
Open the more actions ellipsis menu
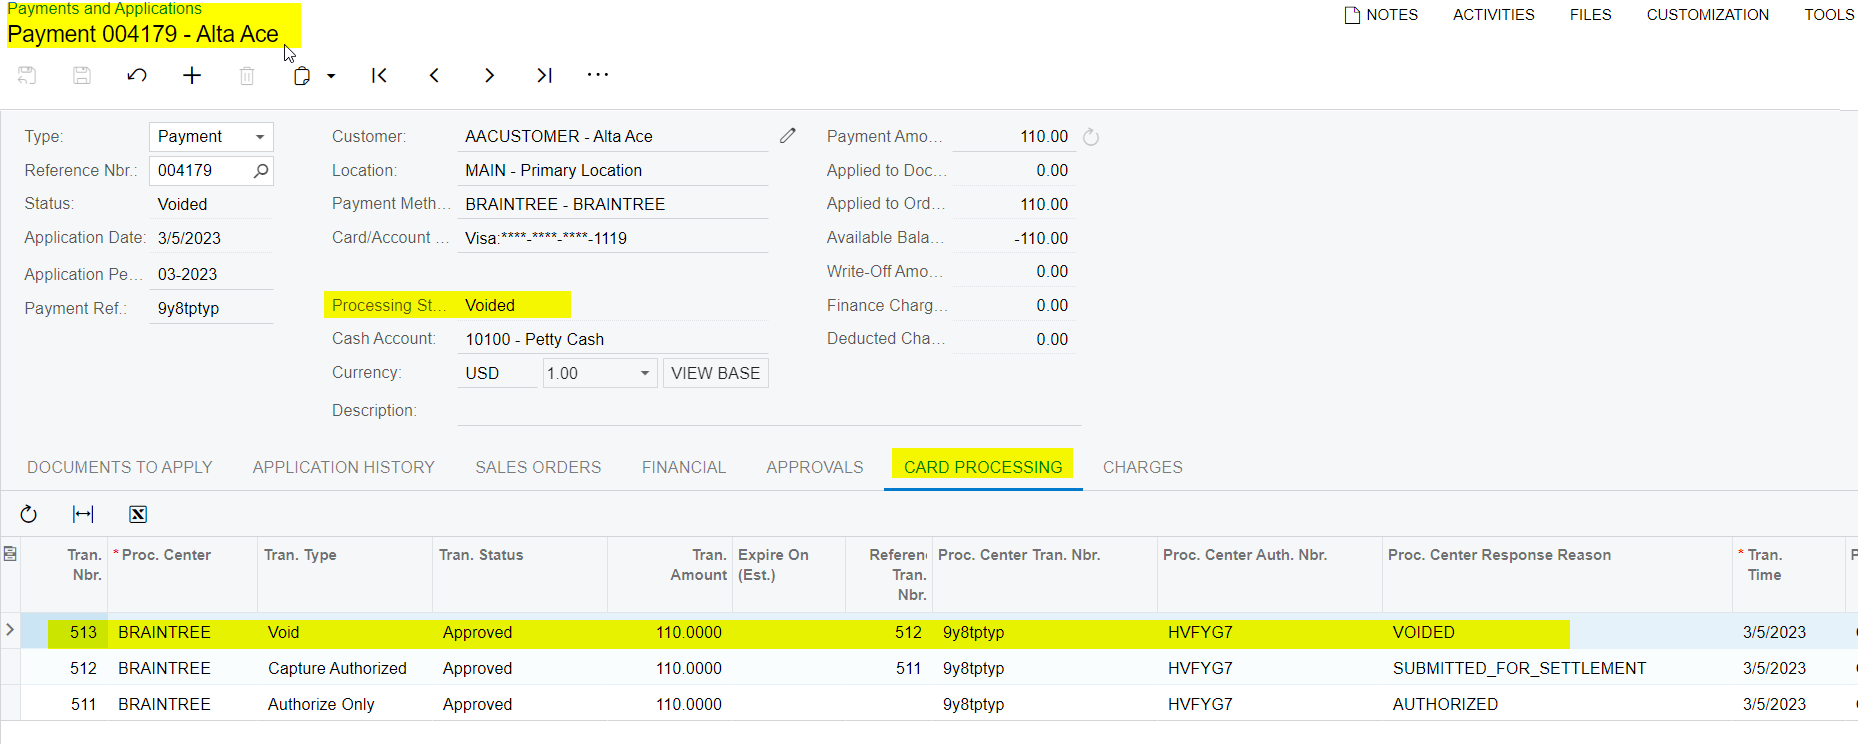coord(598,75)
